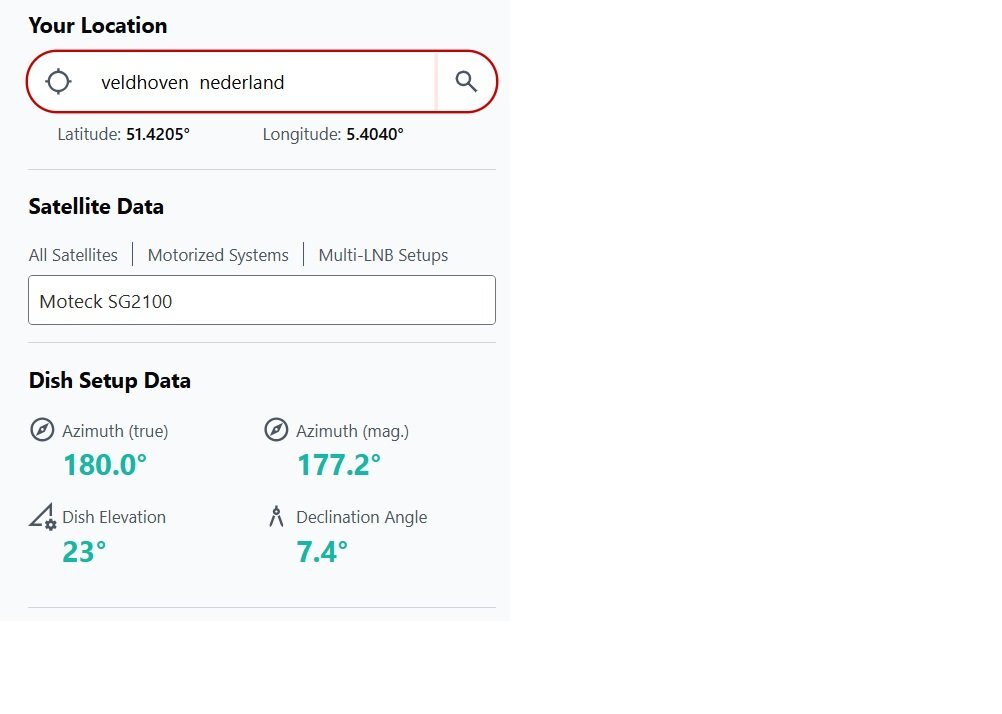1002x714 pixels.
Task: Open the Multi-LNB Setups tab
Action: [x=383, y=255]
